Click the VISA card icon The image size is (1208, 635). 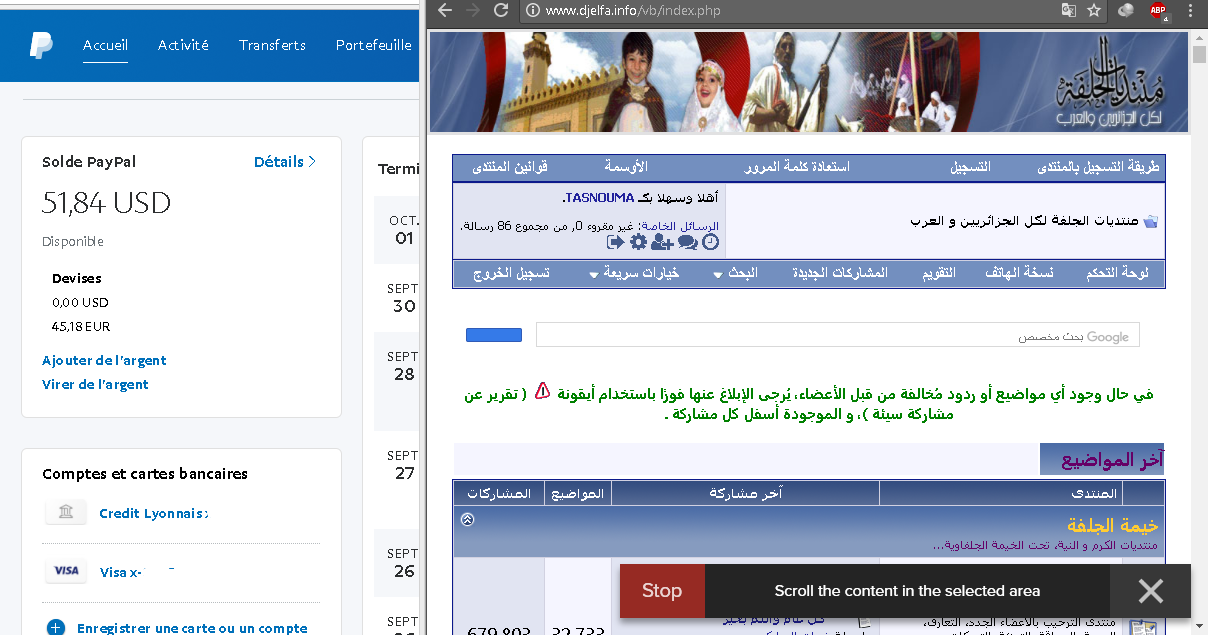tap(66, 571)
